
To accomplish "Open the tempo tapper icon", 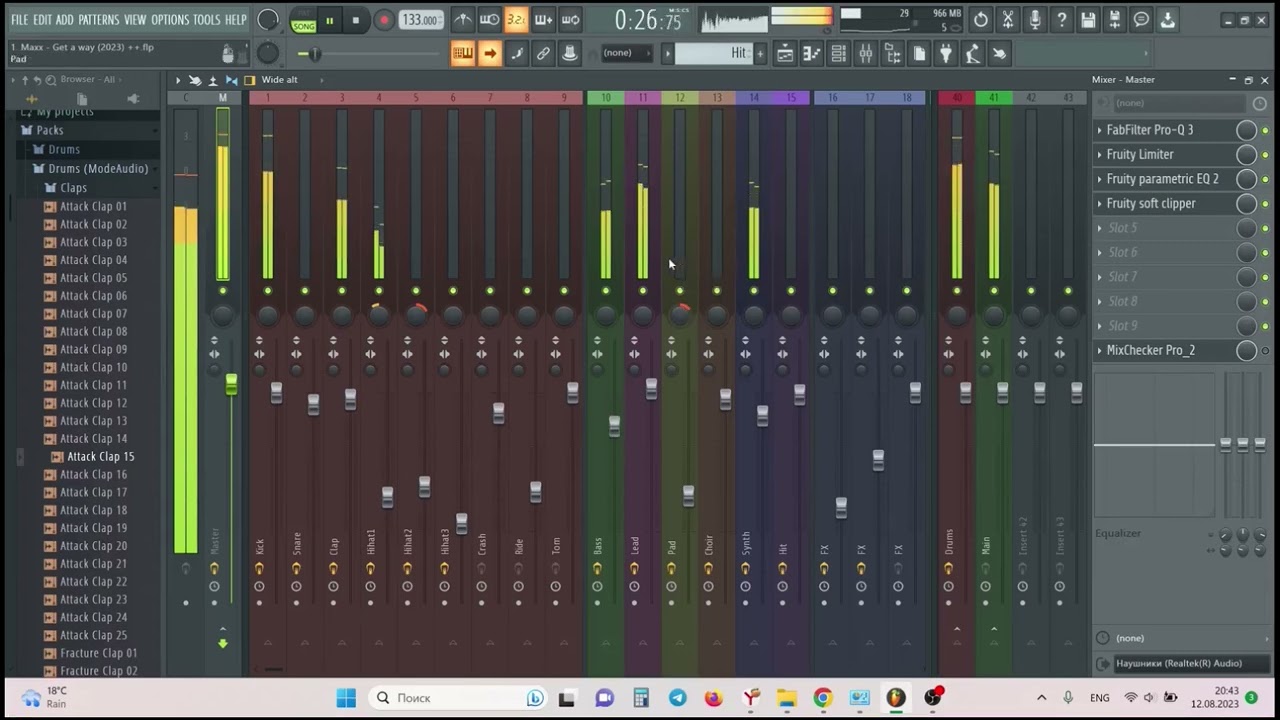I will (972, 54).
